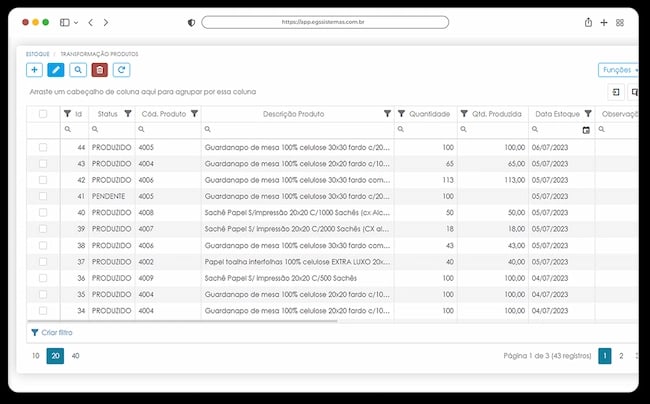
Task: Sort by the Cód. Produto column header
Action: (164, 114)
